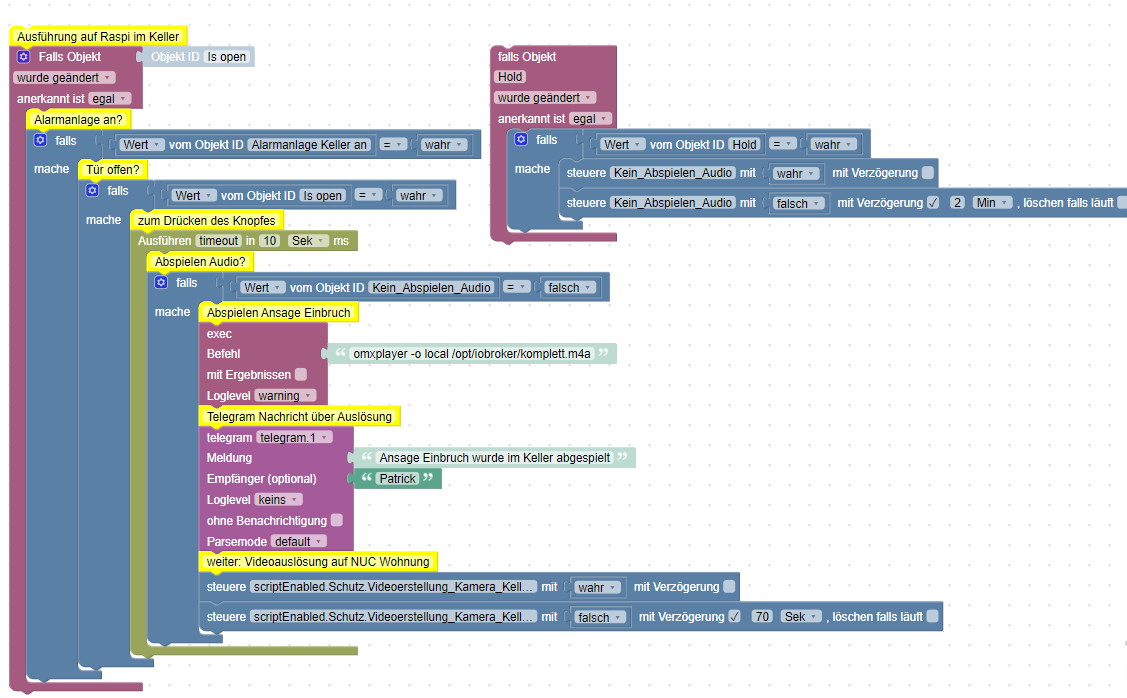Screen dimensions: 1127x698
Task: Open wahr dropdown on steuere Videoerstellung row
Action: pos(598,587)
